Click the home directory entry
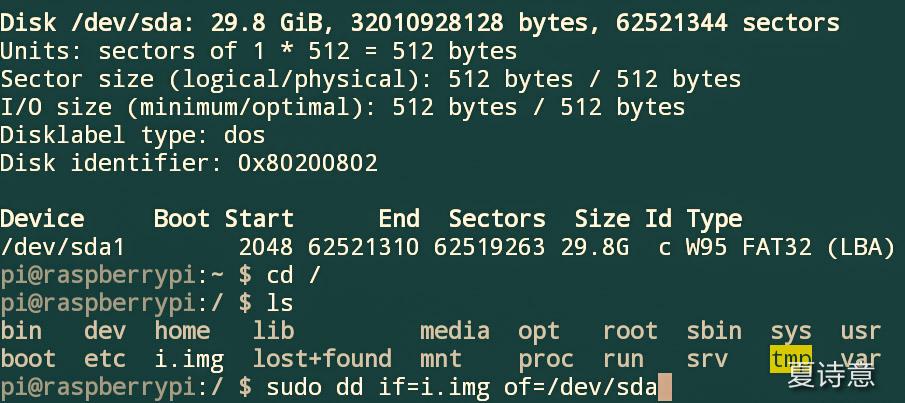Viewport: 905px width, 403px height. (x=182, y=331)
